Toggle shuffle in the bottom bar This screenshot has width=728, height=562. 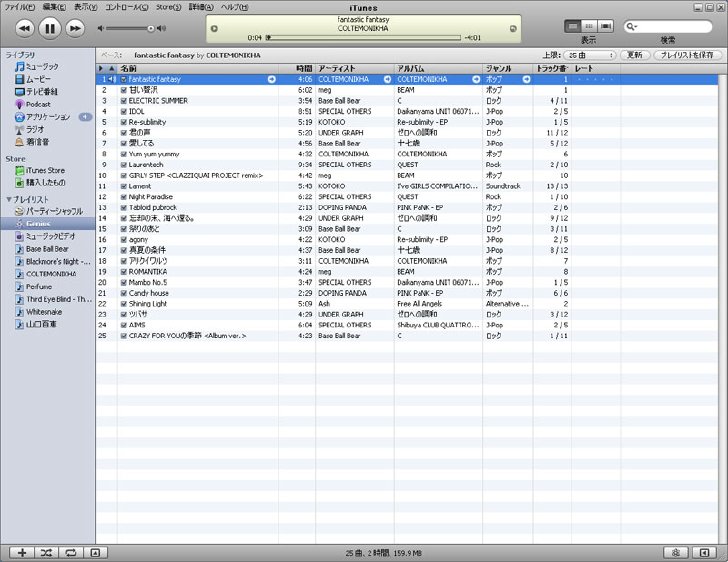point(46,553)
